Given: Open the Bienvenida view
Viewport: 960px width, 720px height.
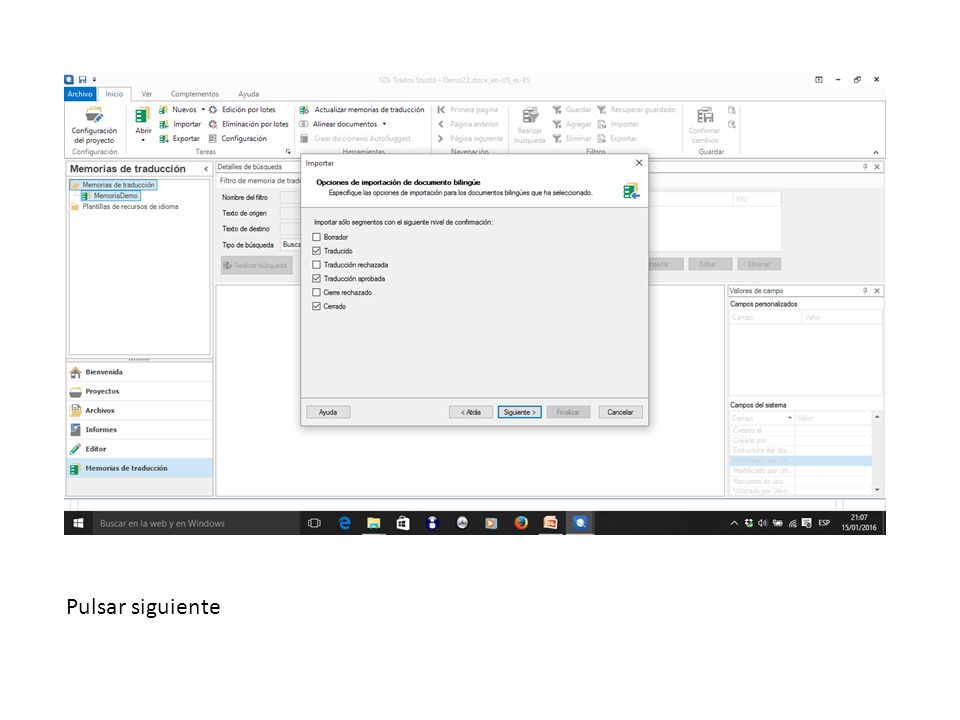Looking at the screenshot, I should (140, 372).
